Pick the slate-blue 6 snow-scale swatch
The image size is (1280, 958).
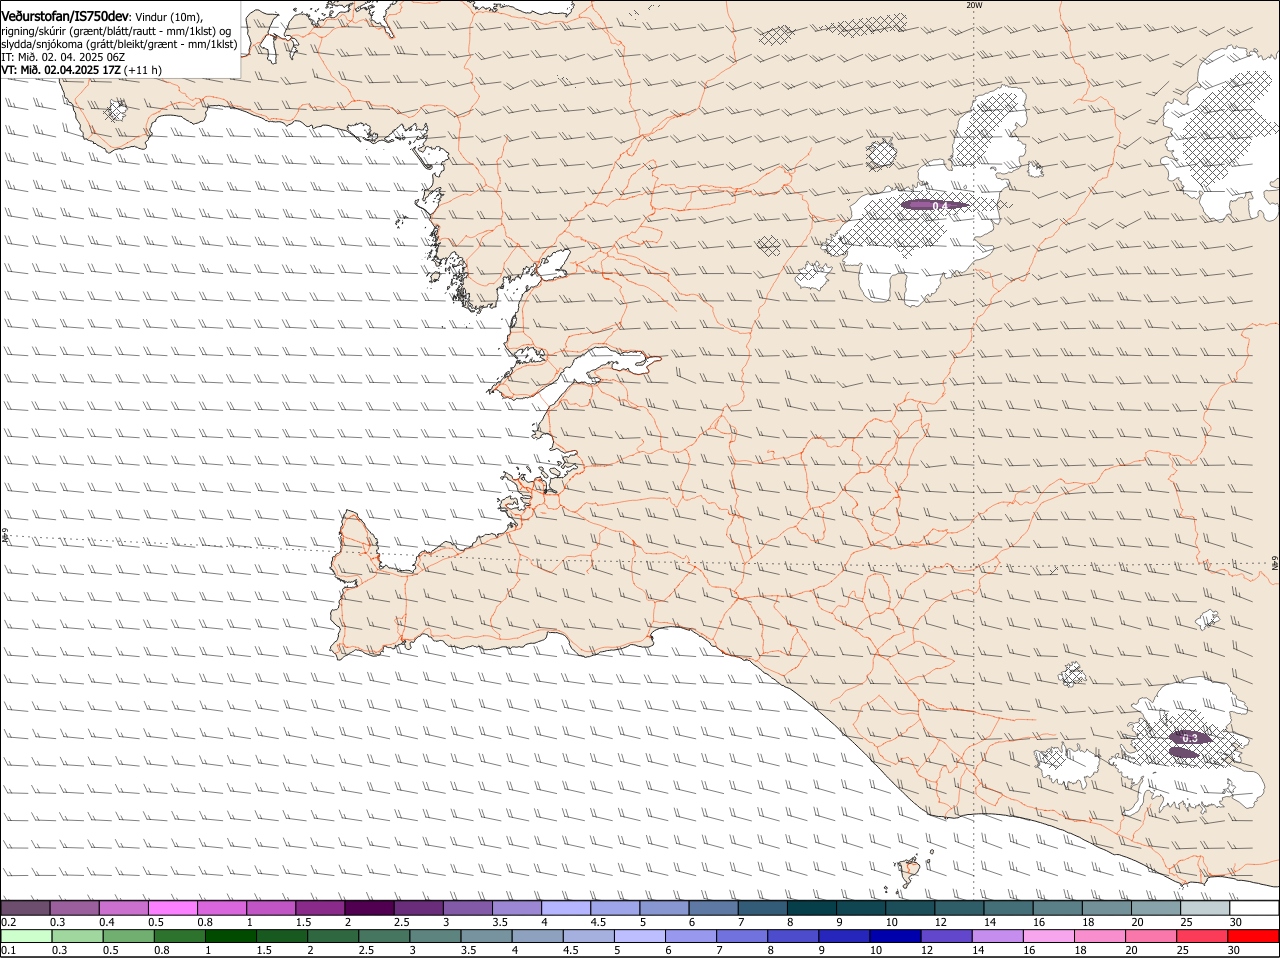point(713,908)
